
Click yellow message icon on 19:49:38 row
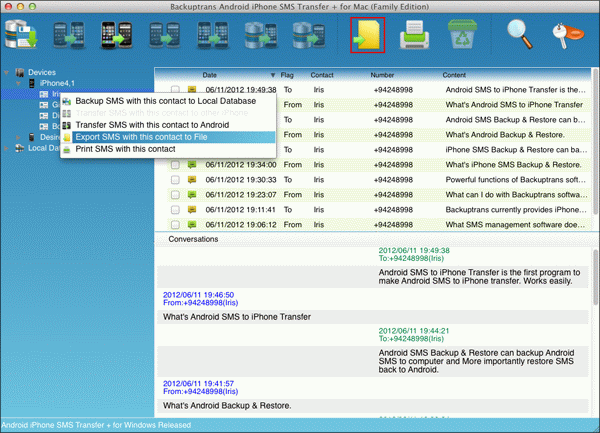click(x=192, y=90)
